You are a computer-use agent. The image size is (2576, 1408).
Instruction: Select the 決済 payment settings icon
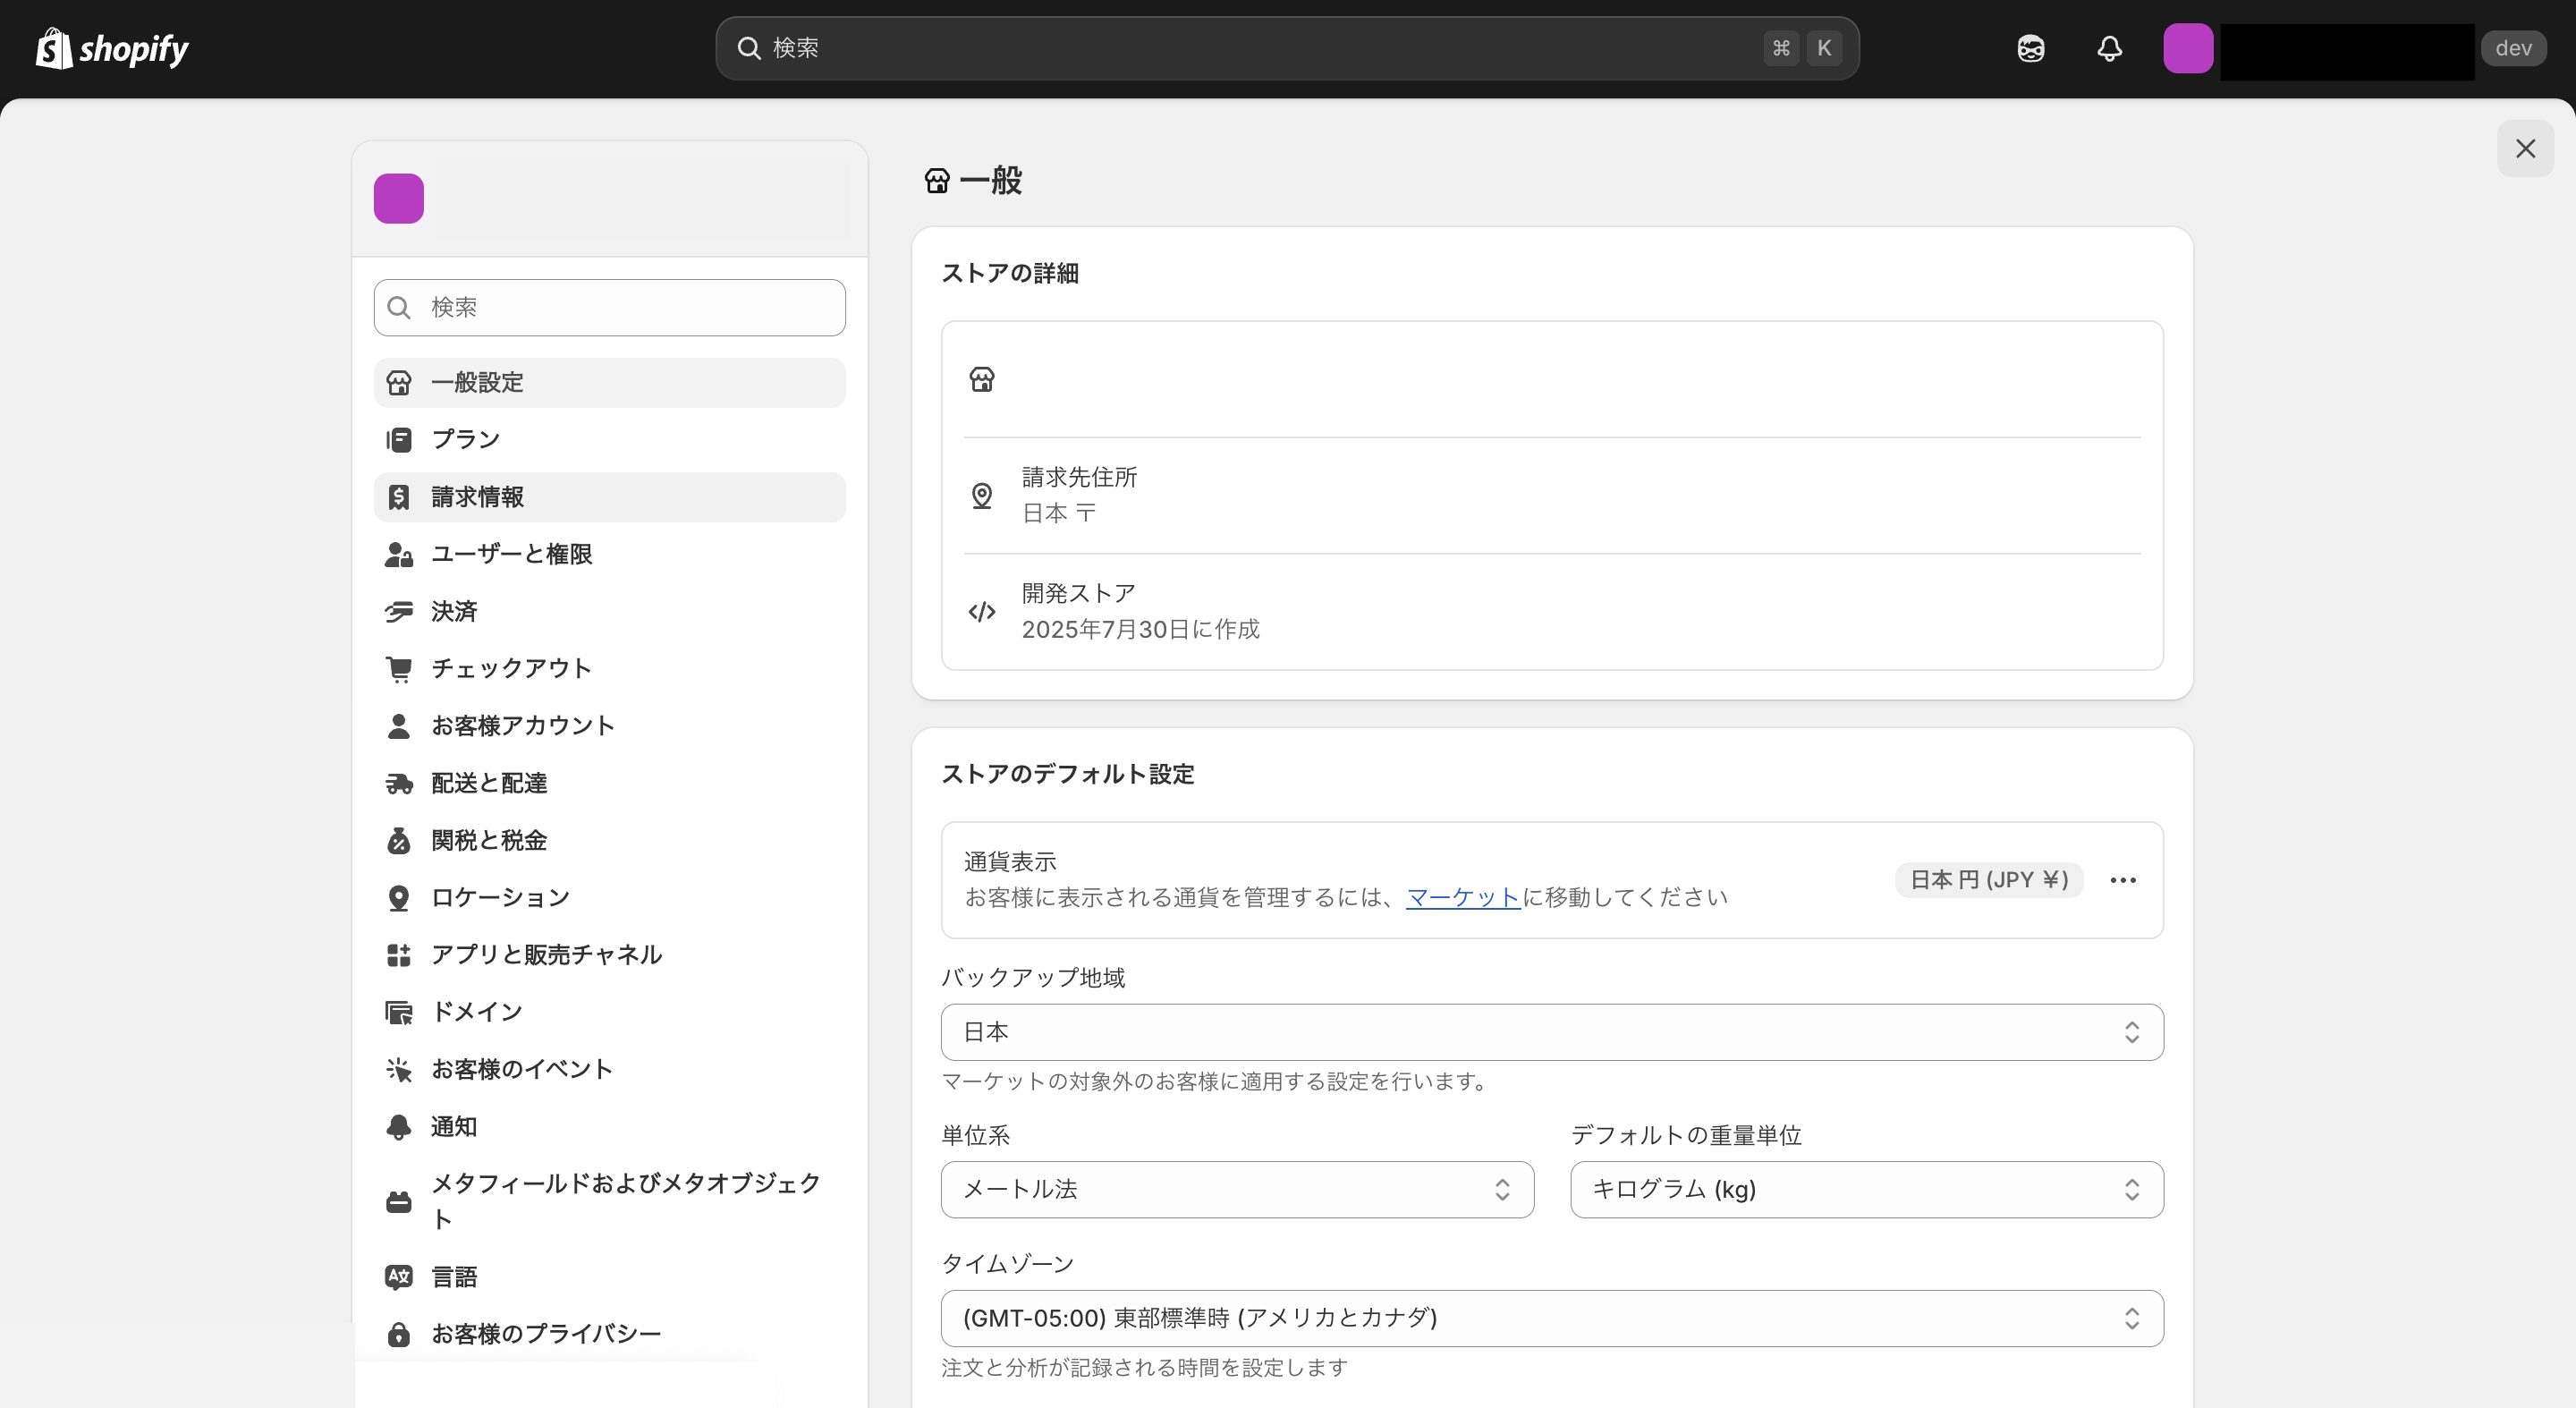(x=399, y=611)
